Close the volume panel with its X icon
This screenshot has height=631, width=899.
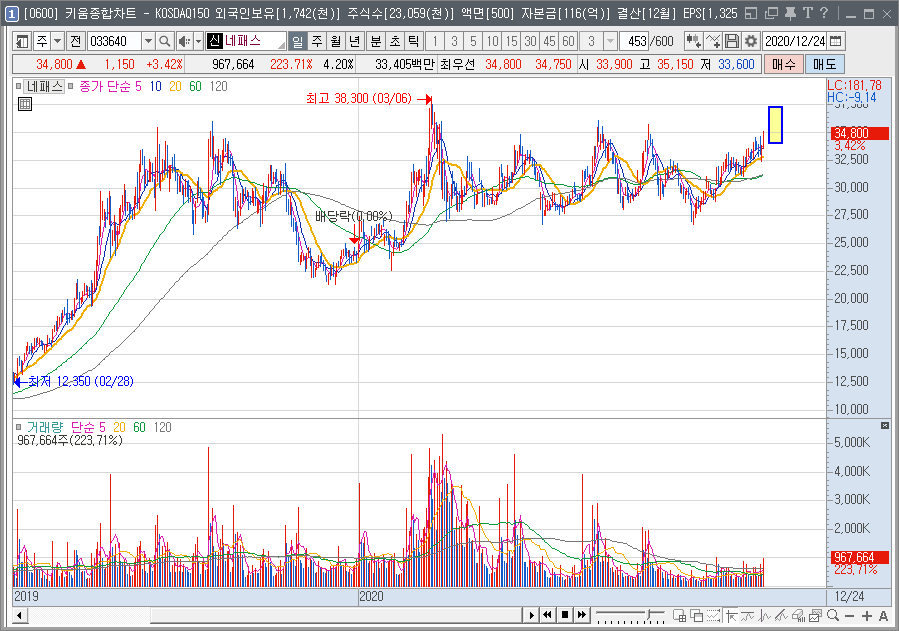pyautogui.click(x=885, y=425)
